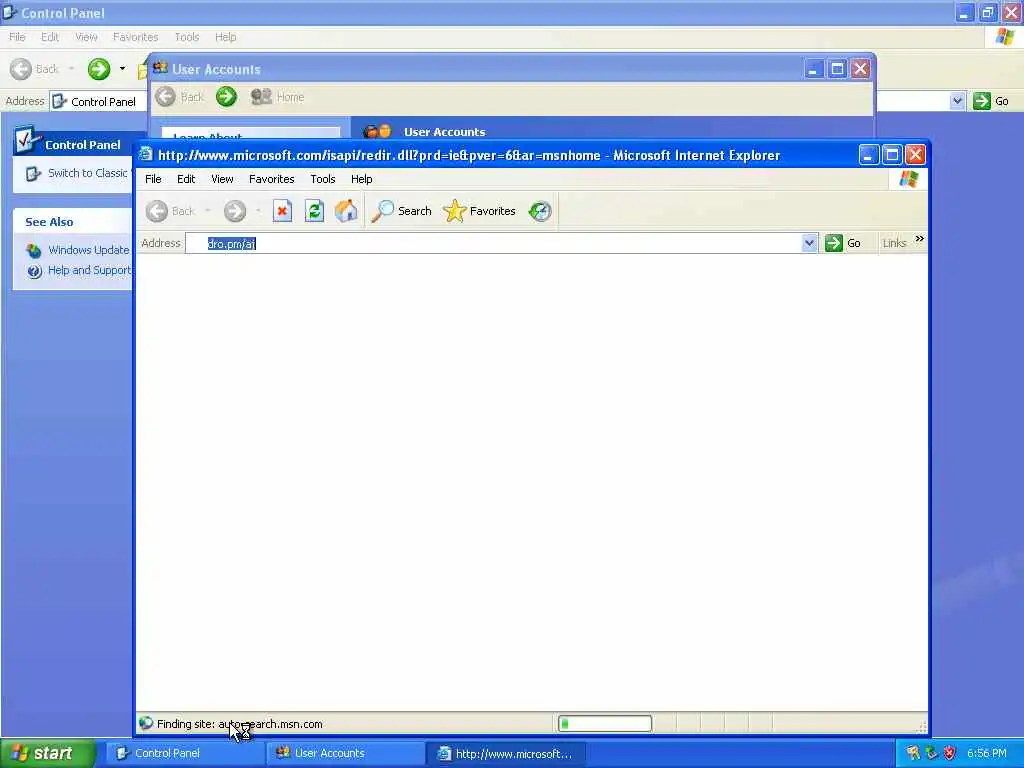The height and width of the screenshot is (768, 1024).
Task: Click the IE window resize grip
Action: (921, 726)
